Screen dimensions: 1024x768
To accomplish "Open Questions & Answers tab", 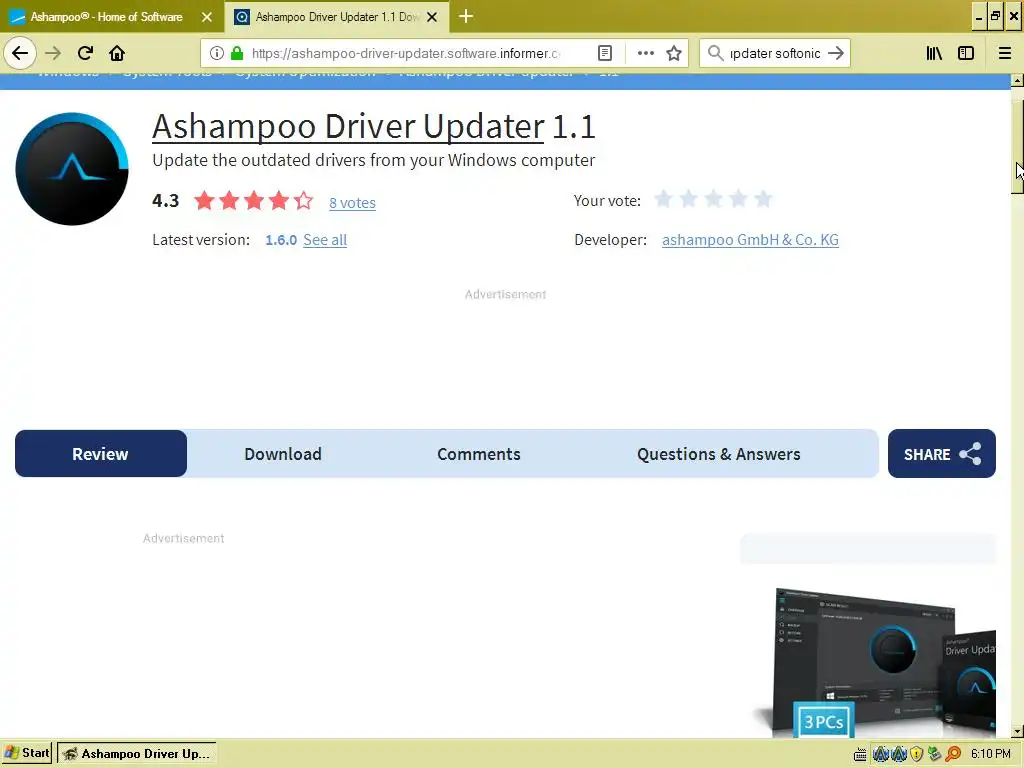I will coord(718,454).
